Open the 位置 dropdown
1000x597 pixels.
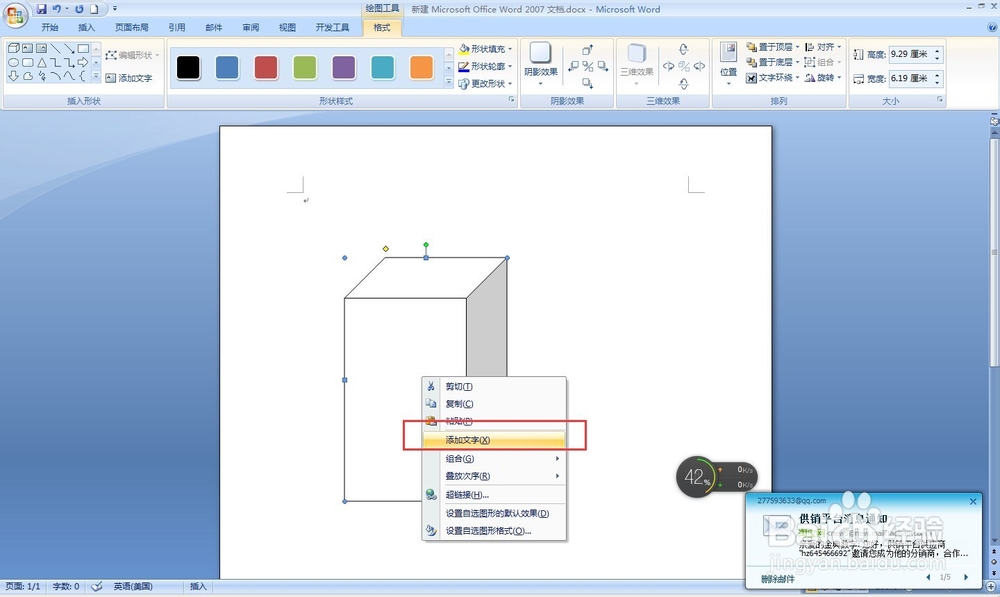(728, 64)
